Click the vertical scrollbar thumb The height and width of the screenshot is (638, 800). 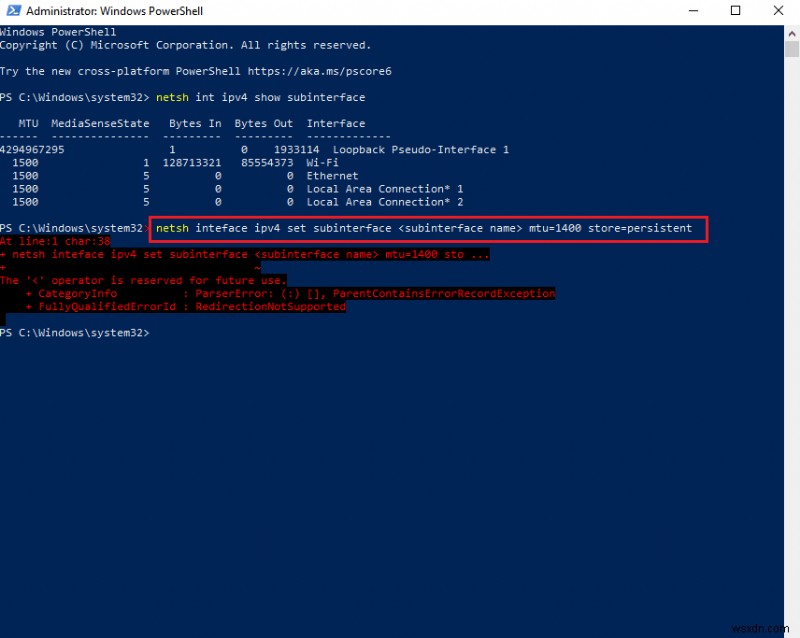(792, 50)
